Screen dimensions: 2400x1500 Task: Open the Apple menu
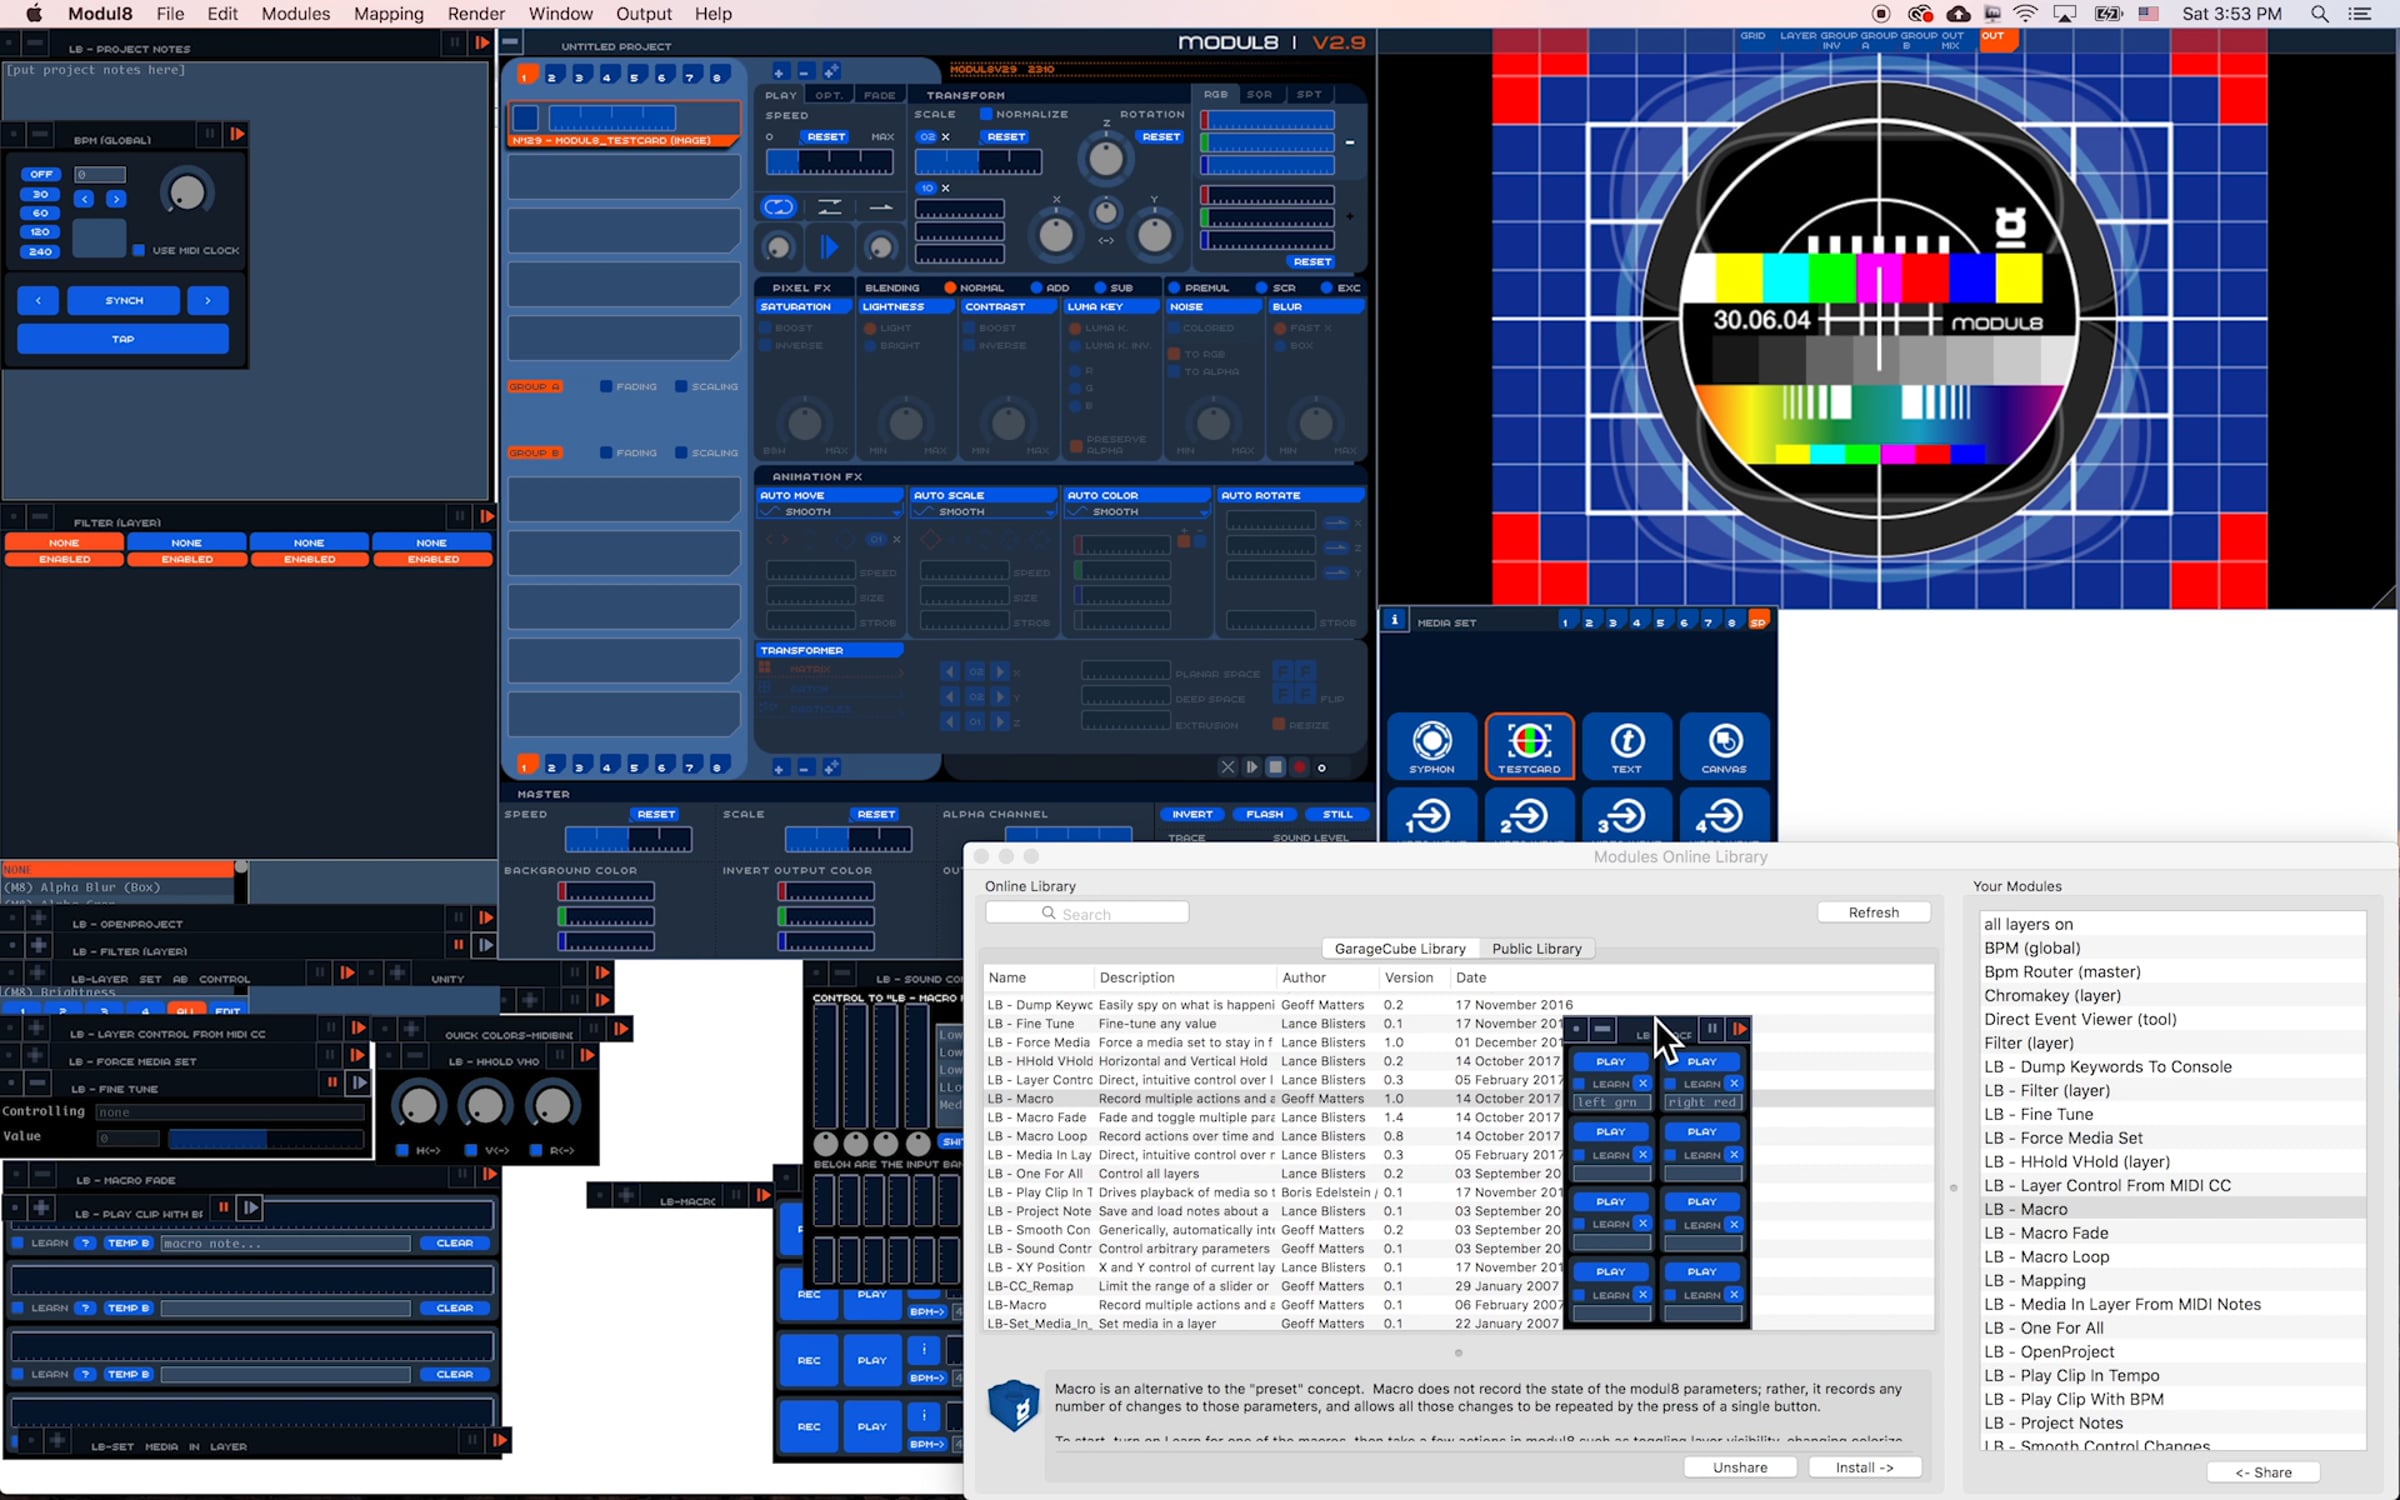pyautogui.click(x=33, y=14)
